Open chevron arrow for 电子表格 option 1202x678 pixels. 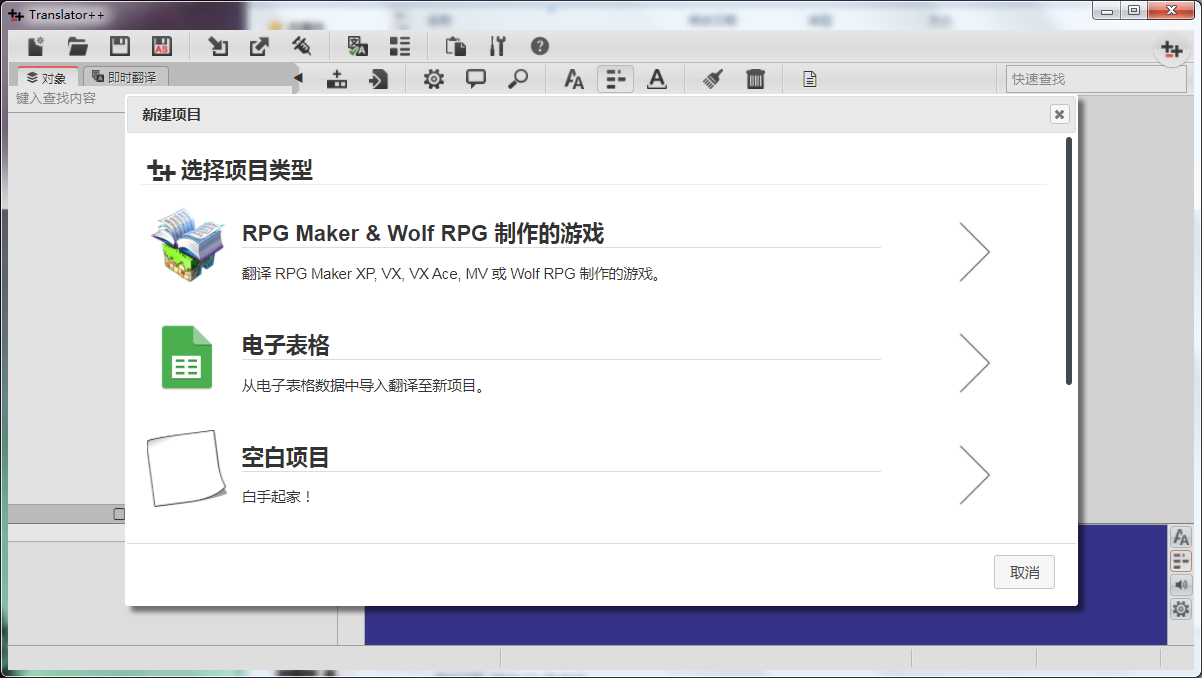coord(974,363)
